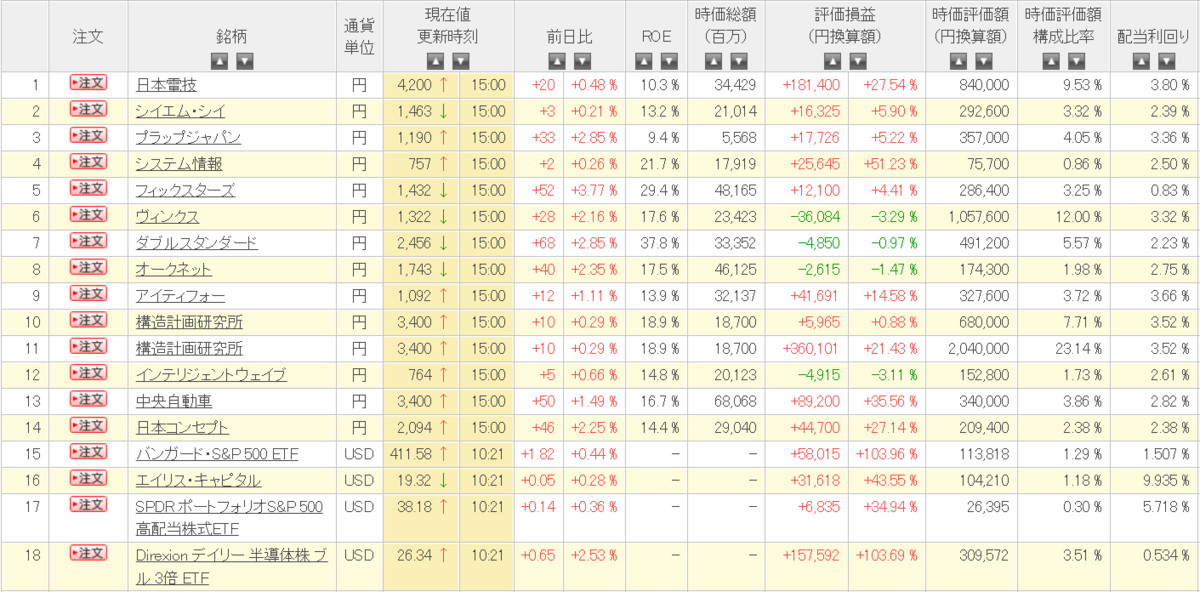The width and height of the screenshot is (1200, 592).
Task: Sort 銘柄 column descending with down arrow
Action: click(x=244, y=61)
